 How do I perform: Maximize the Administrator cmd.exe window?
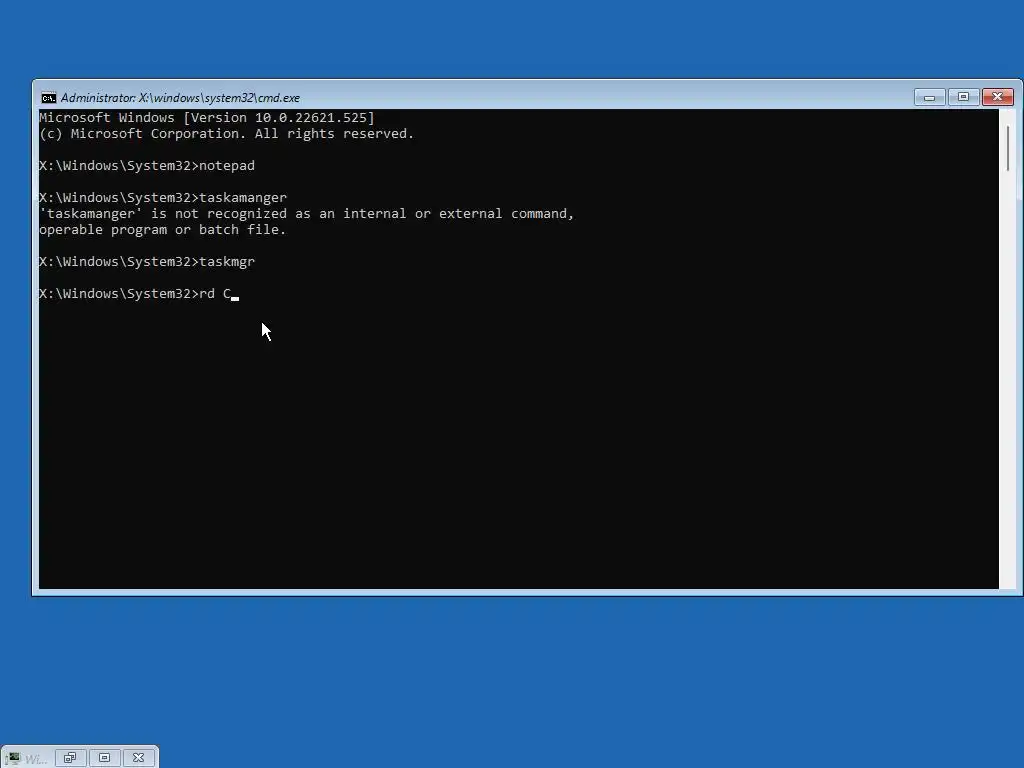tap(963, 97)
